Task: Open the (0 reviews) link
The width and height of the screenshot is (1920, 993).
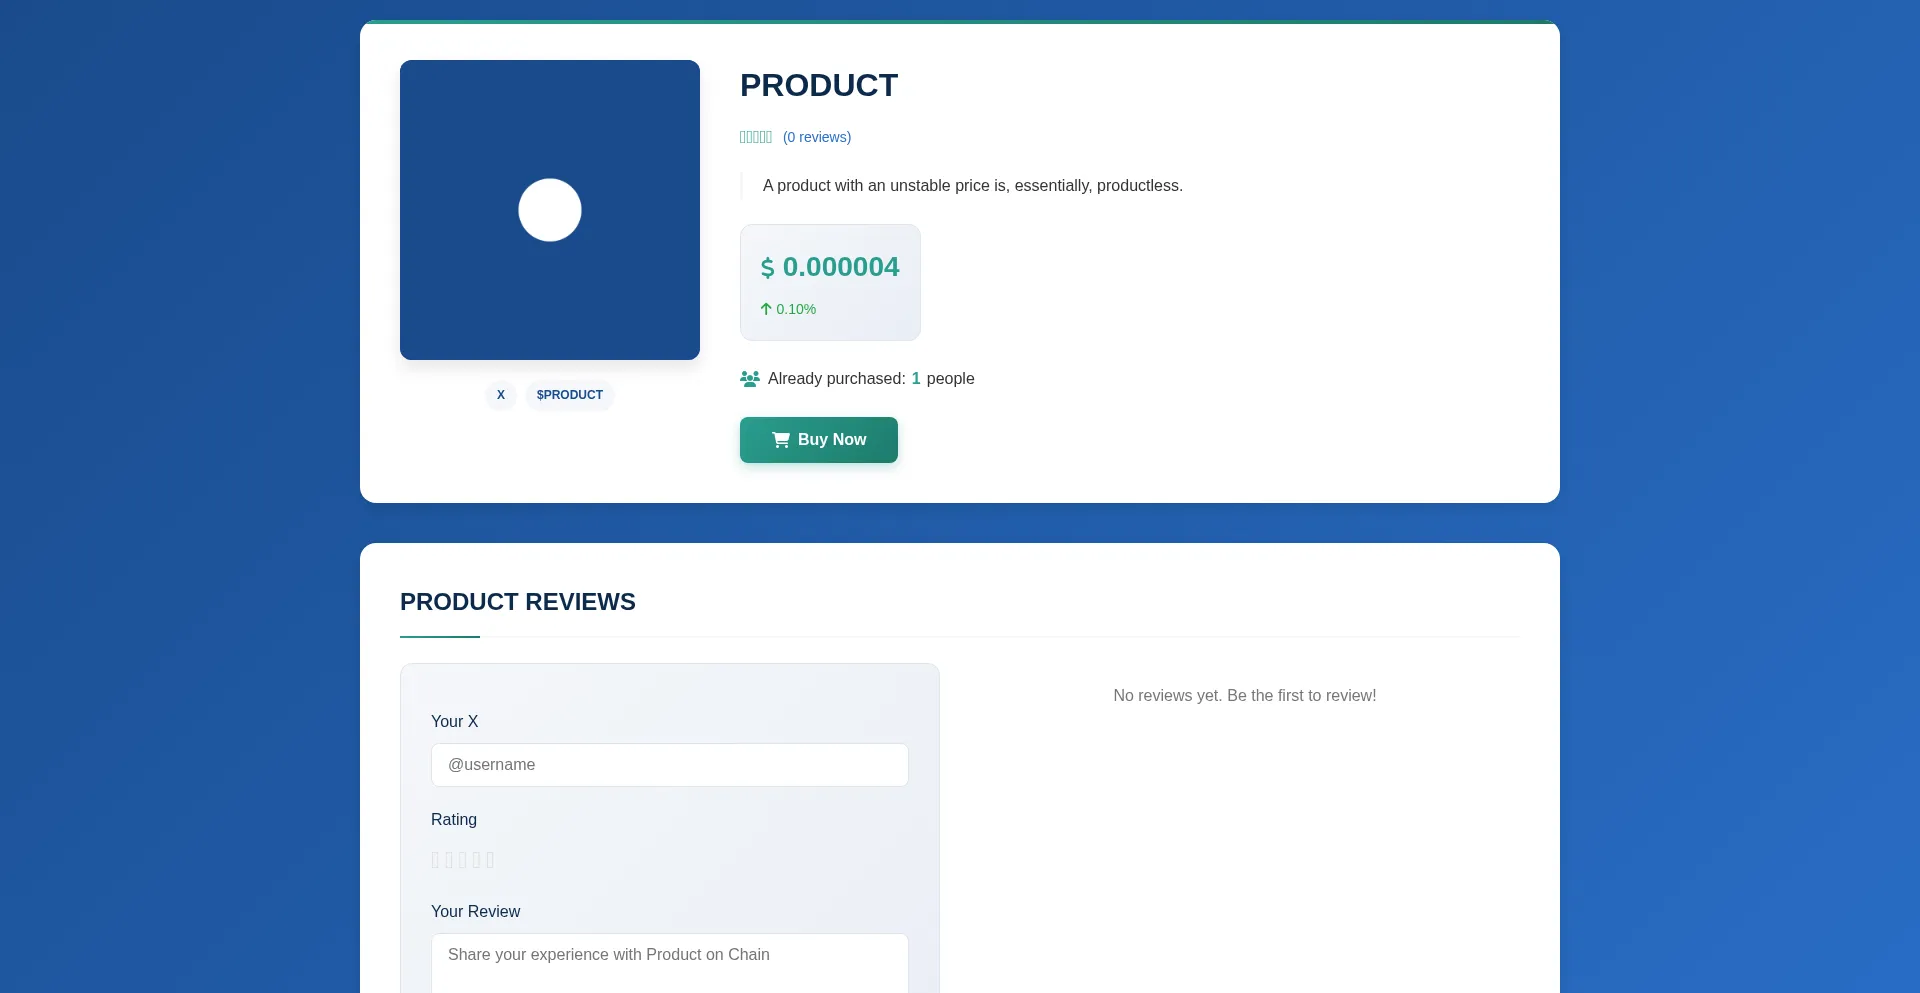Action: (x=816, y=137)
